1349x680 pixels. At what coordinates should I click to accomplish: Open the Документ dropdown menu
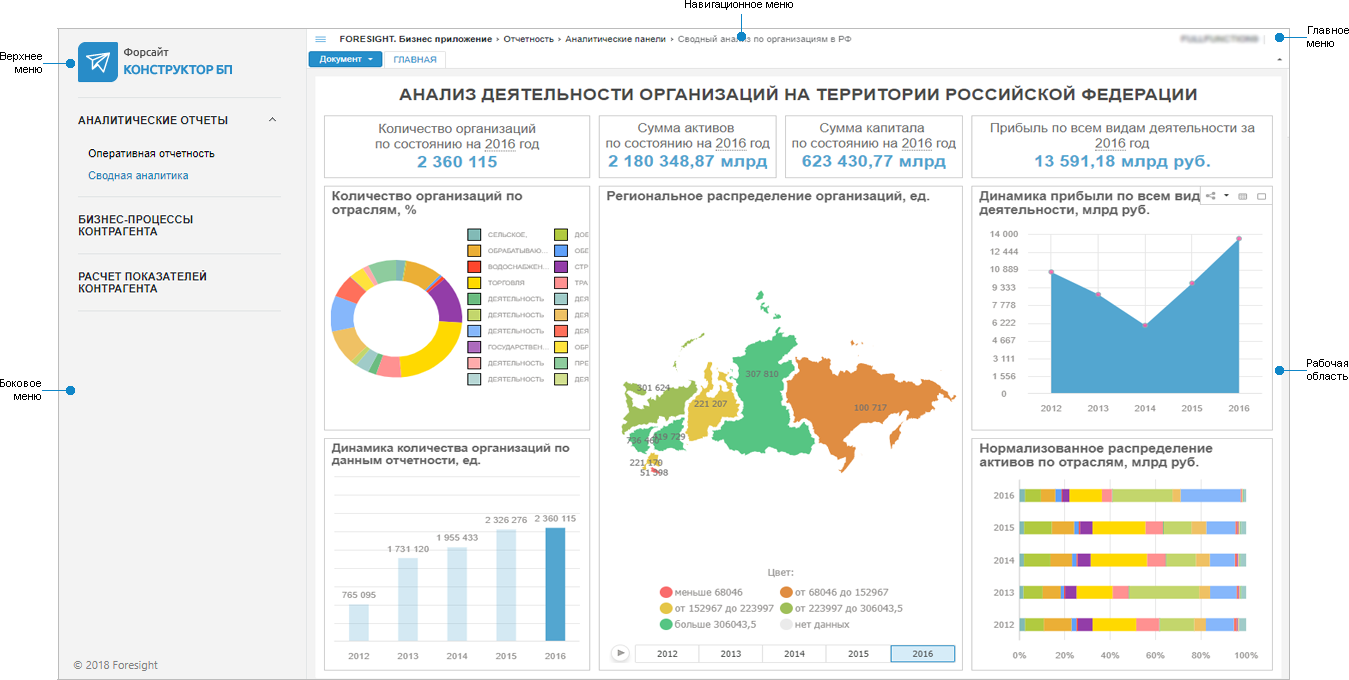point(345,60)
